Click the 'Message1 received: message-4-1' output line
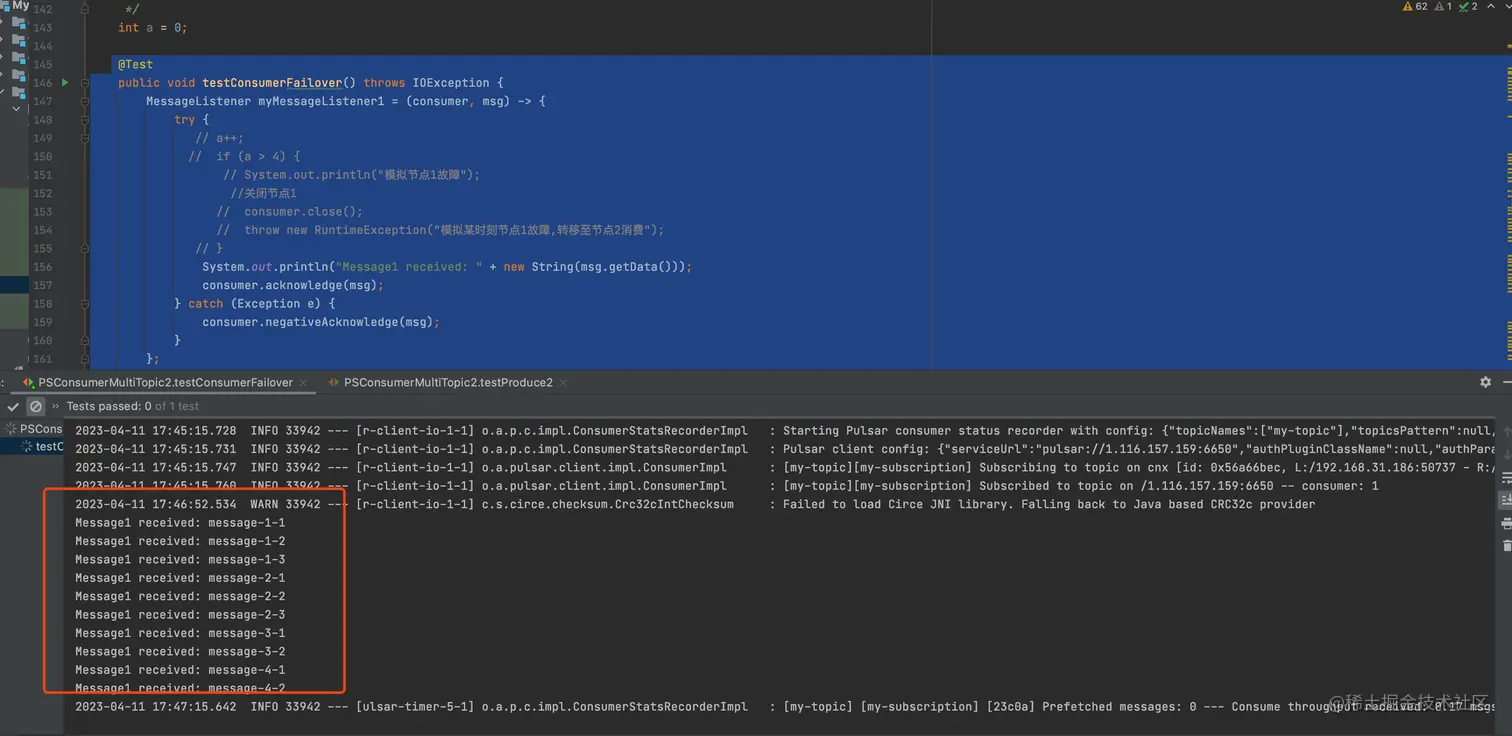1512x736 pixels. tap(180, 670)
